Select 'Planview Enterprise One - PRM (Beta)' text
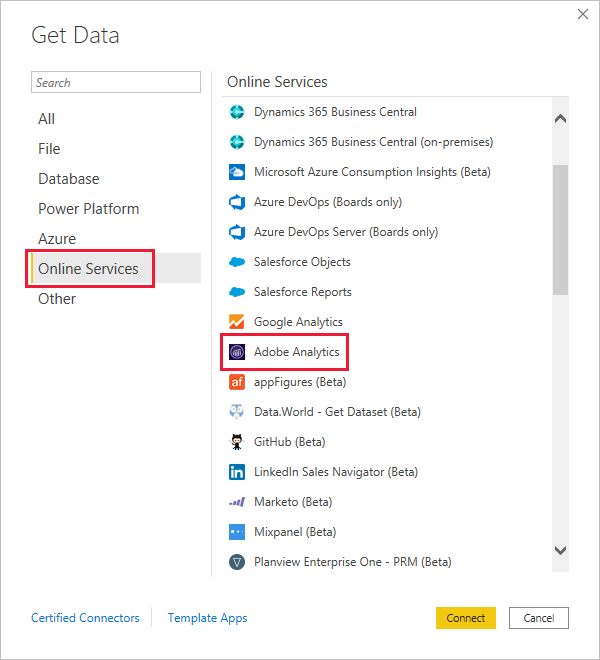600x660 pixels. coord(353,562)
